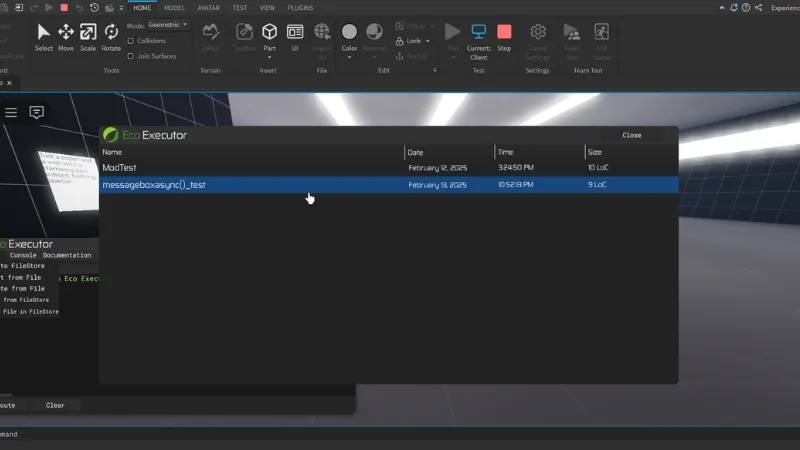Click the Color circle icon
Image resolution: width=800 pixels, height=450 pixels.
(x=349, y=32)
